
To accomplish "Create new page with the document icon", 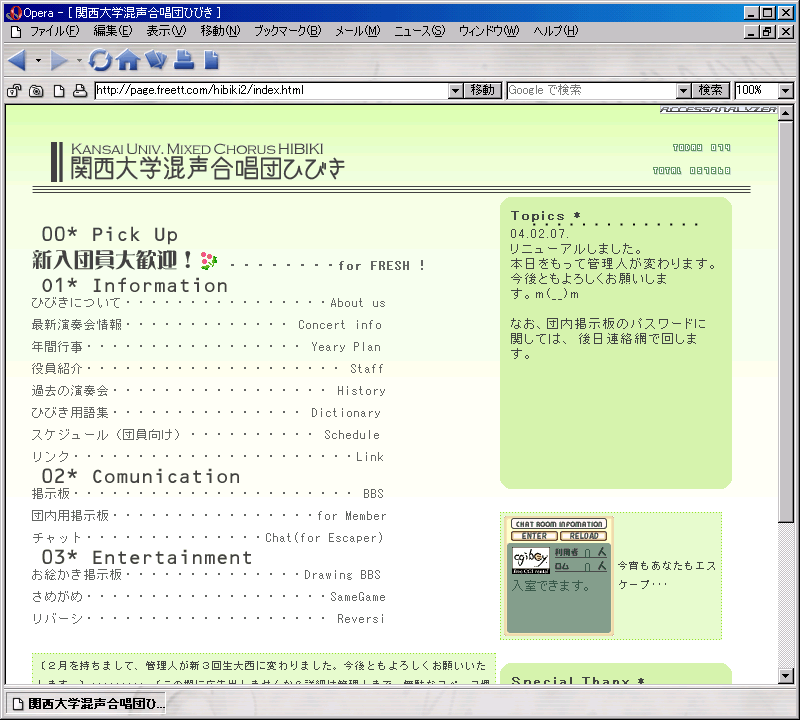I will [211, 60].
